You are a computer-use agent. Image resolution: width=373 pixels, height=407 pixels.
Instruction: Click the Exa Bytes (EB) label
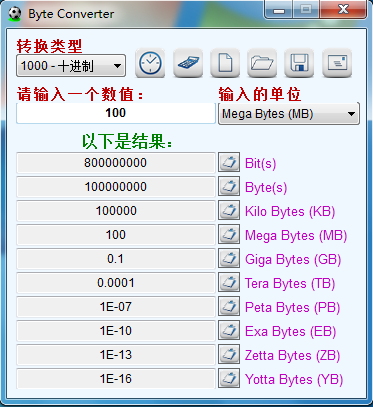point(290,331)
